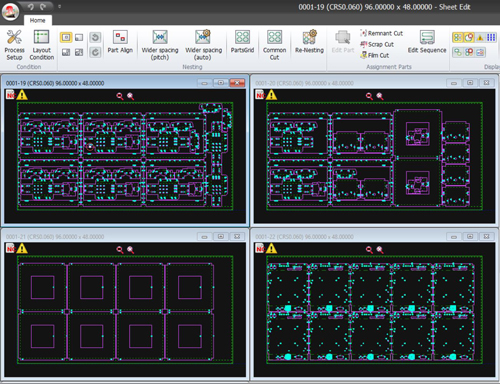This screenshot has width=500, height=384.
Task: Open Process Setup
Action: tap(14, 45)
